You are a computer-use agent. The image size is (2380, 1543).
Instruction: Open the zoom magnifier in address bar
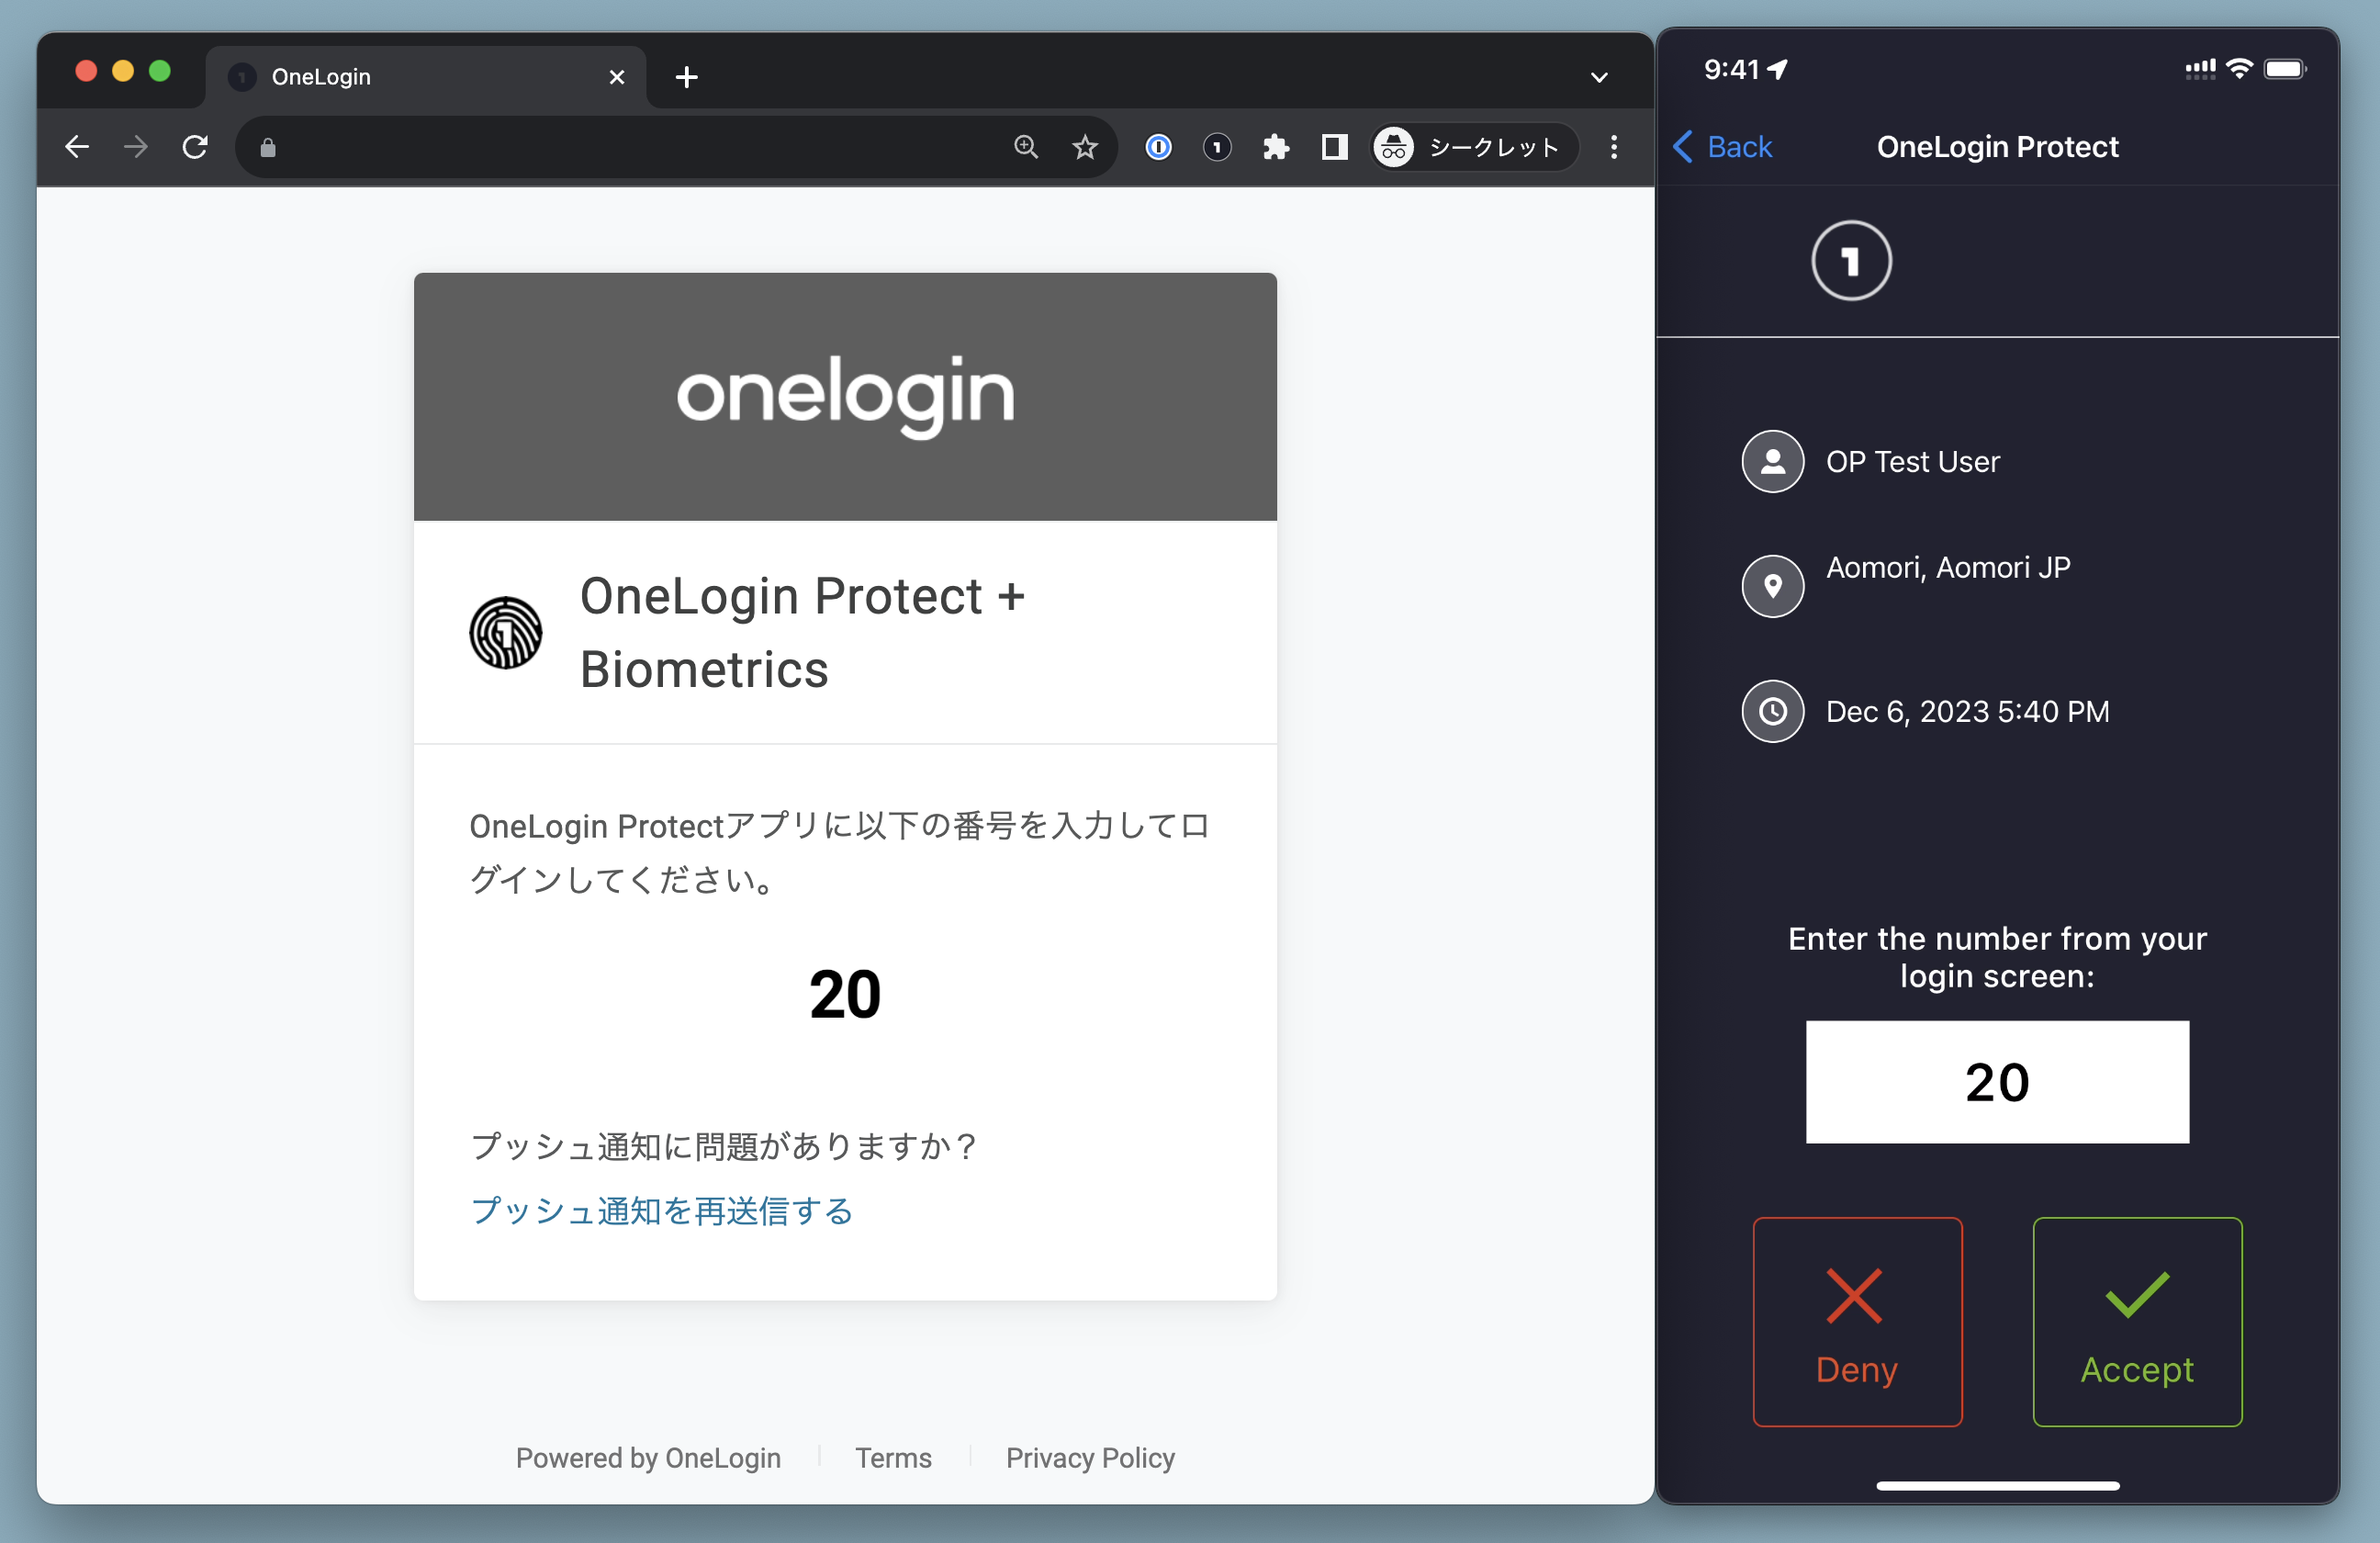coord(1026,148)
